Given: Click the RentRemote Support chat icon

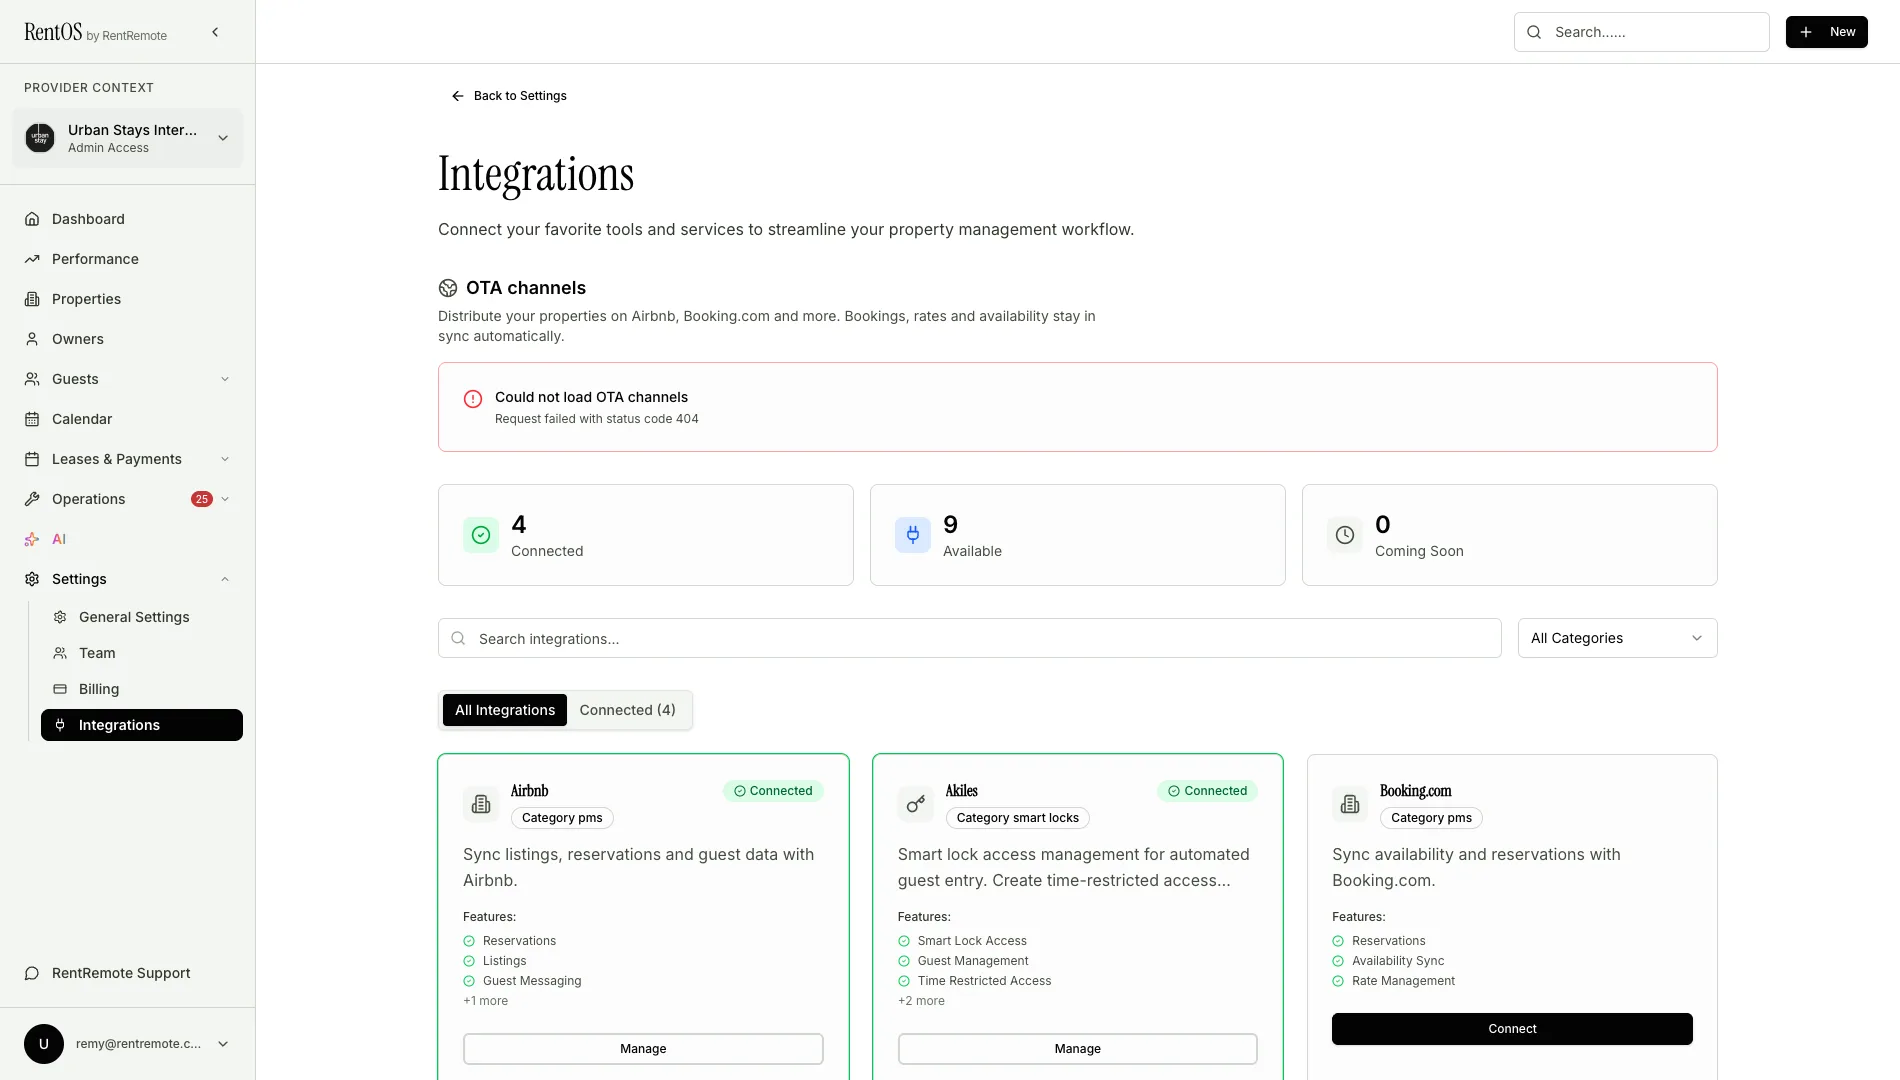Looking at the screenshot, I should (x=32, y=973).
